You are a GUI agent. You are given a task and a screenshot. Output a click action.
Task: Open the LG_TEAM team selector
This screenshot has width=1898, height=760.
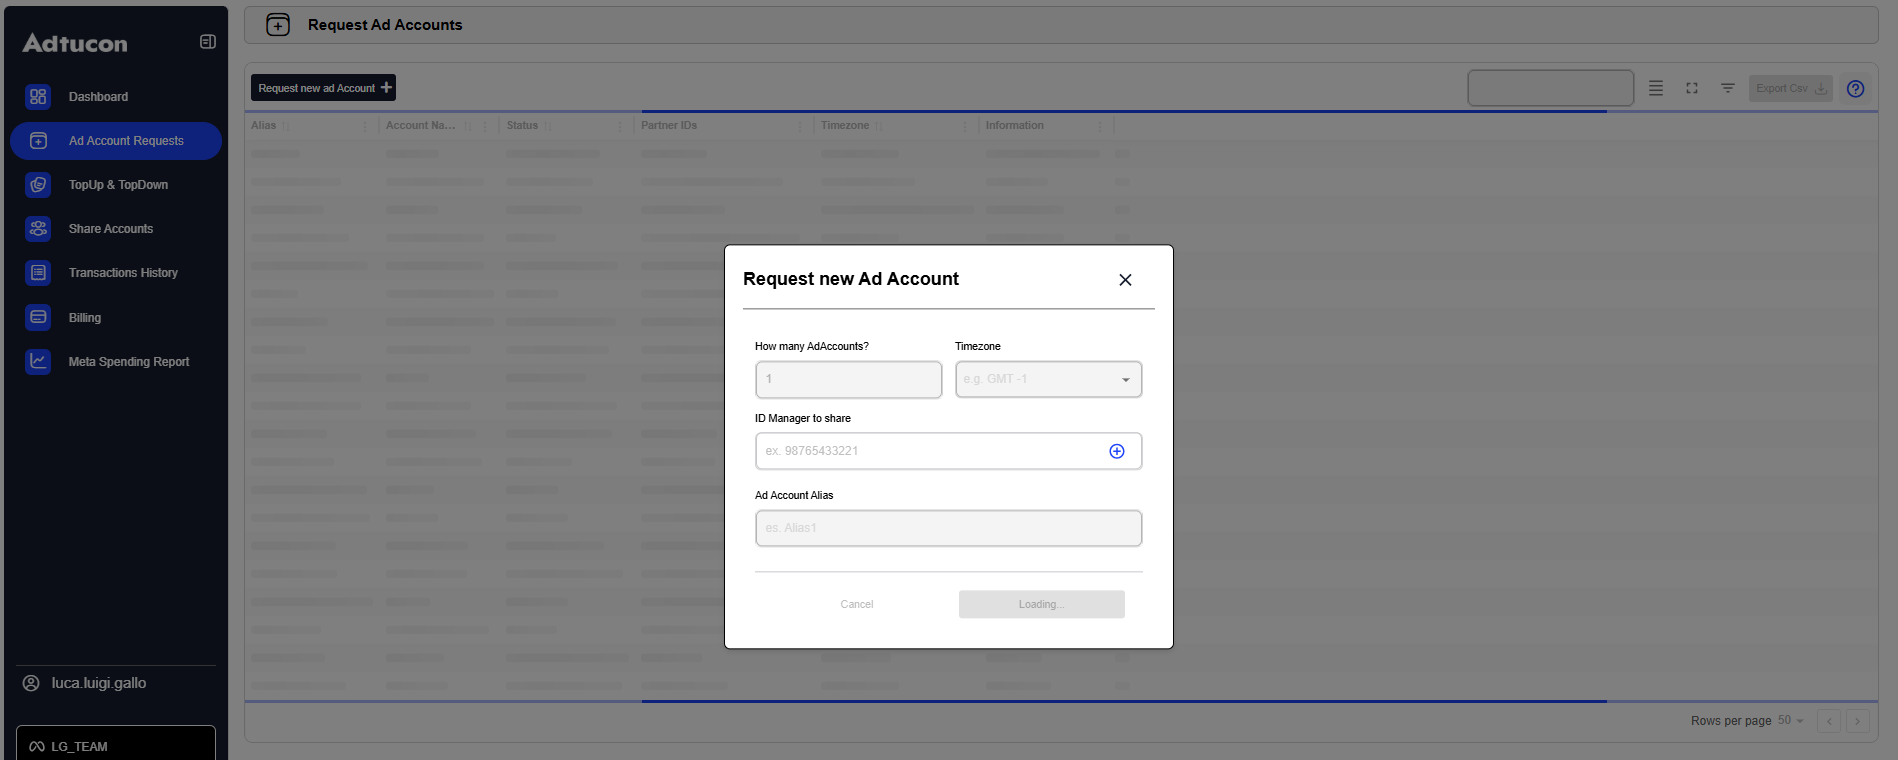pos(116,746)
